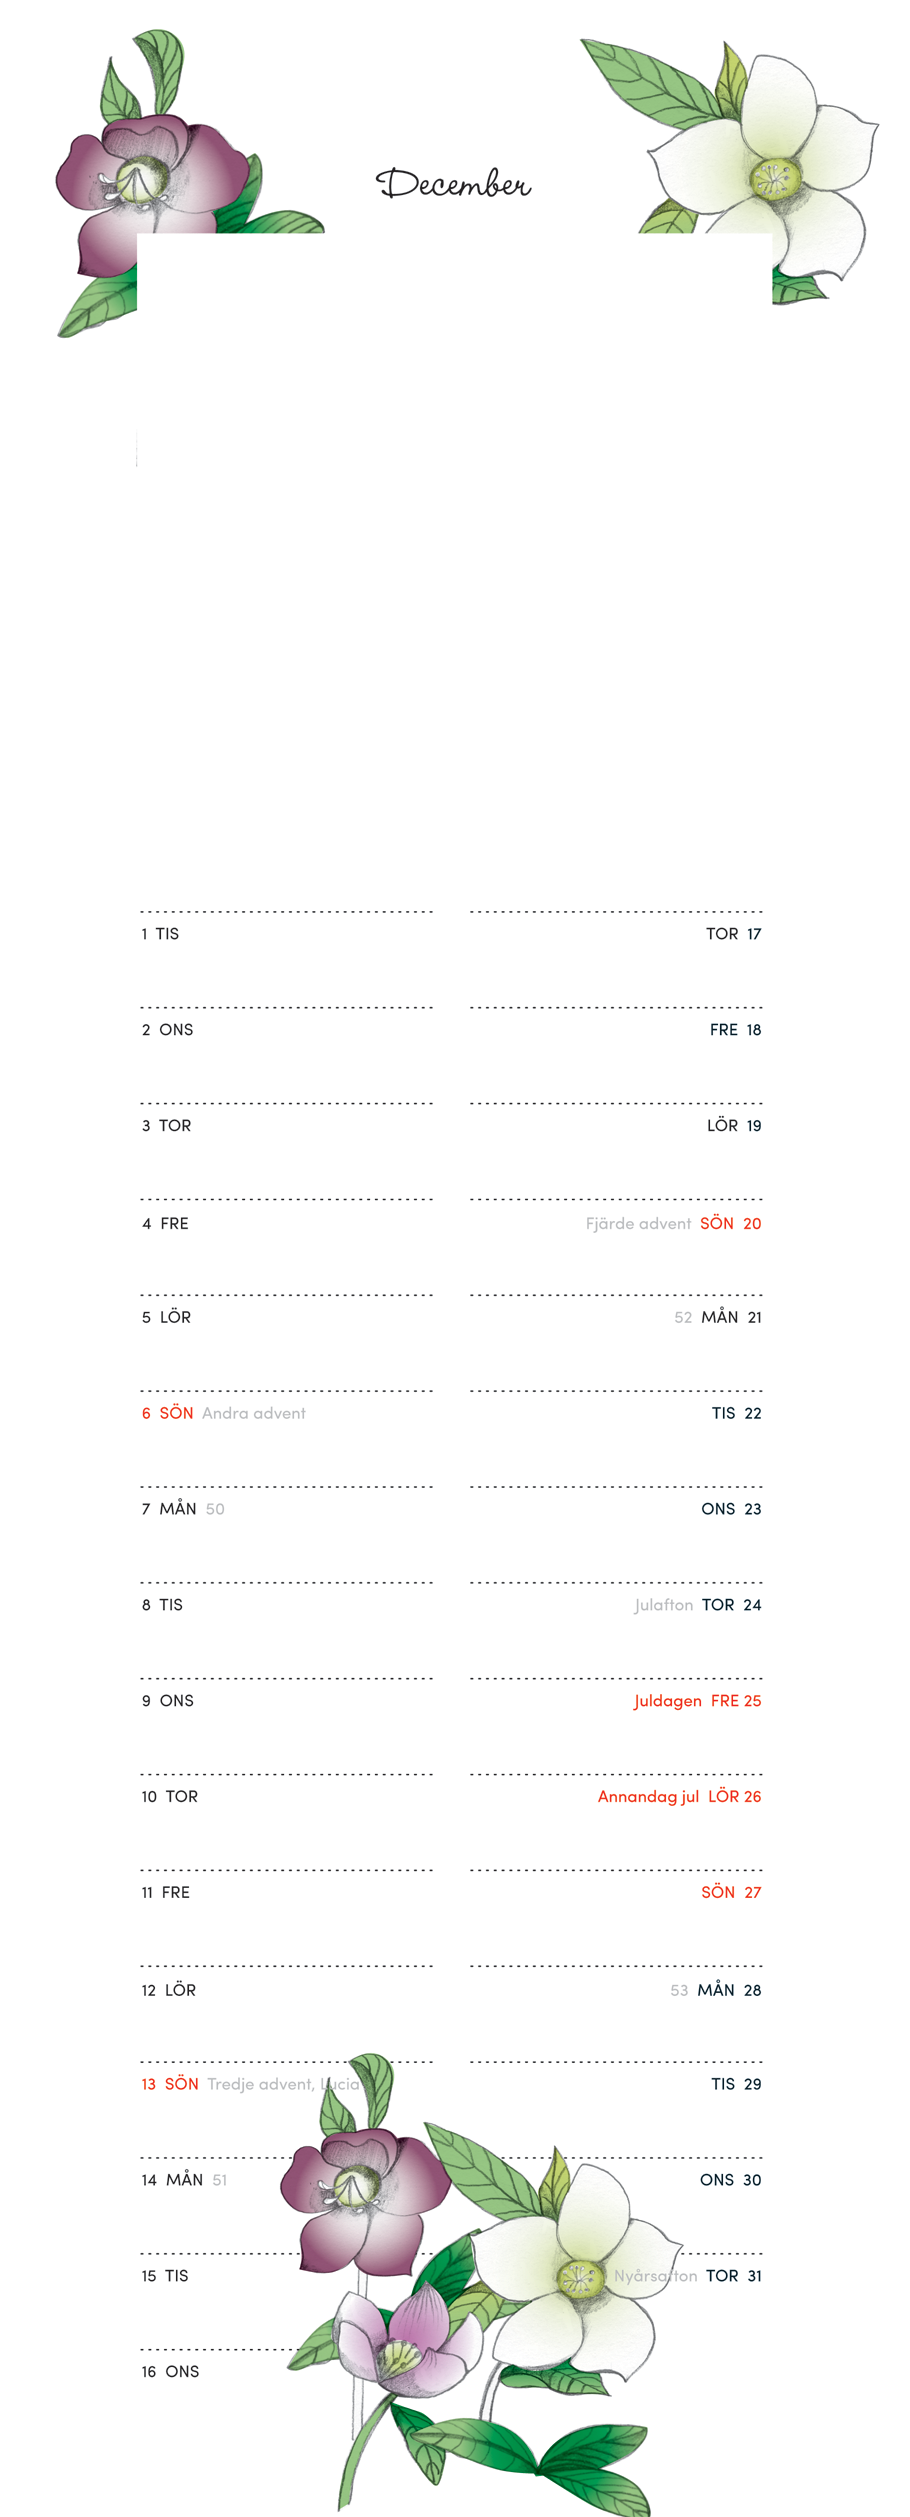Select the red SÖN 20 date

(730, 1223)
